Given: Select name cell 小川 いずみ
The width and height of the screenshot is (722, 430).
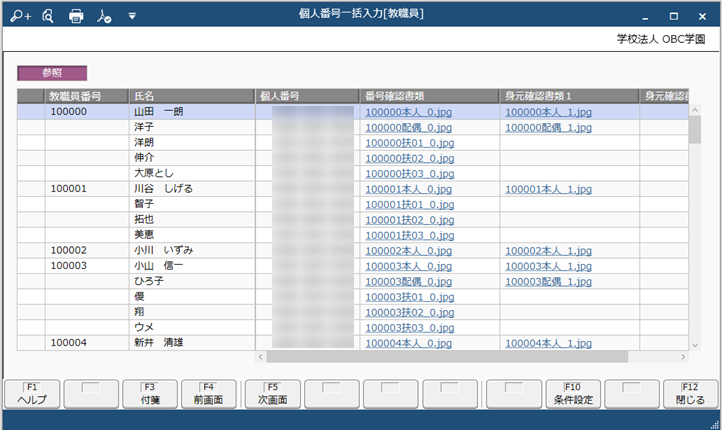Looking at the screenshot, I should 192,250.
